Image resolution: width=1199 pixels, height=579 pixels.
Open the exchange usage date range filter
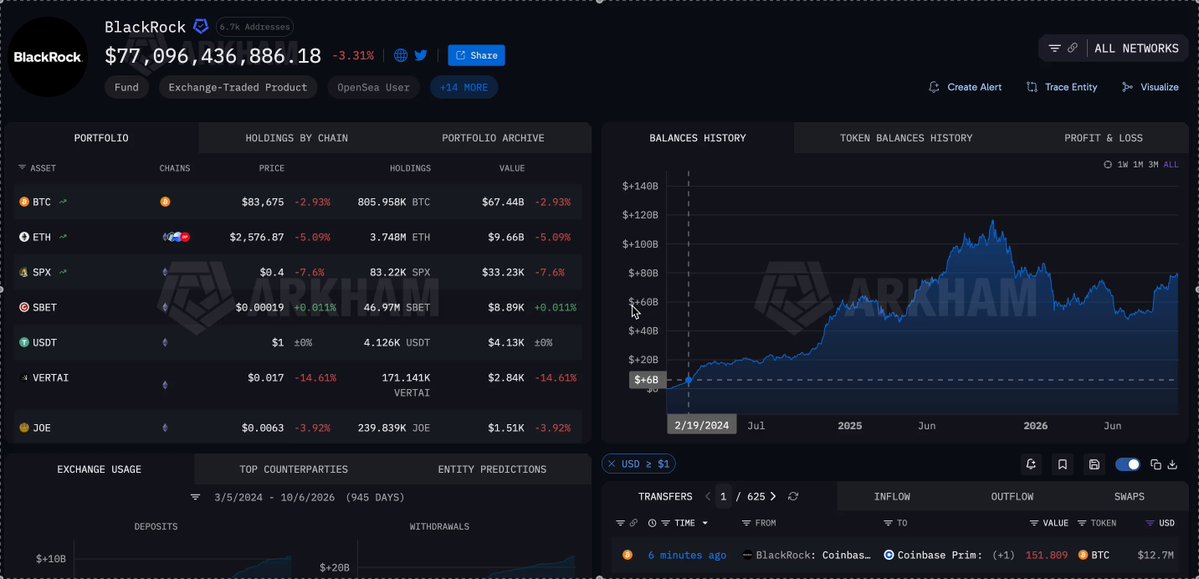pyautogui.click(x=196, y=497)
